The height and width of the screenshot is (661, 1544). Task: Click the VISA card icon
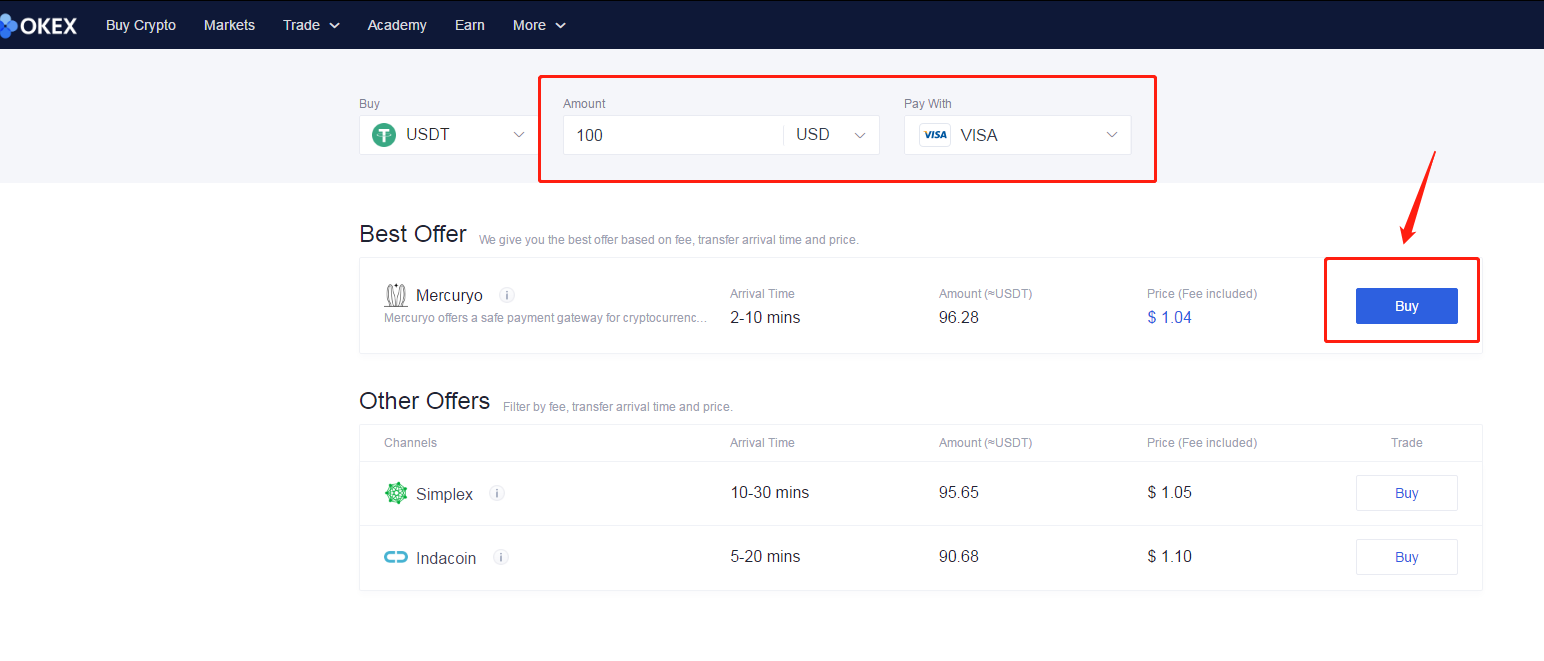(x=935, y=135)
